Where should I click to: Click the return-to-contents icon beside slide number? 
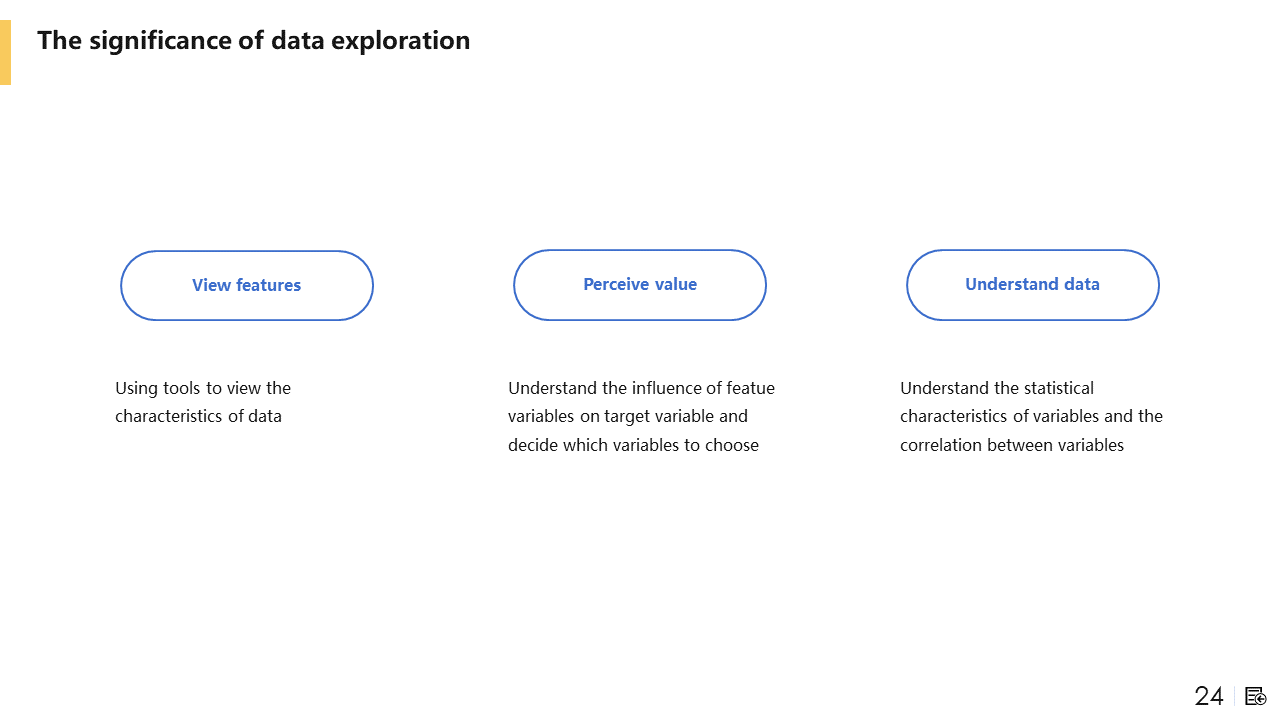click(1256, 696)
